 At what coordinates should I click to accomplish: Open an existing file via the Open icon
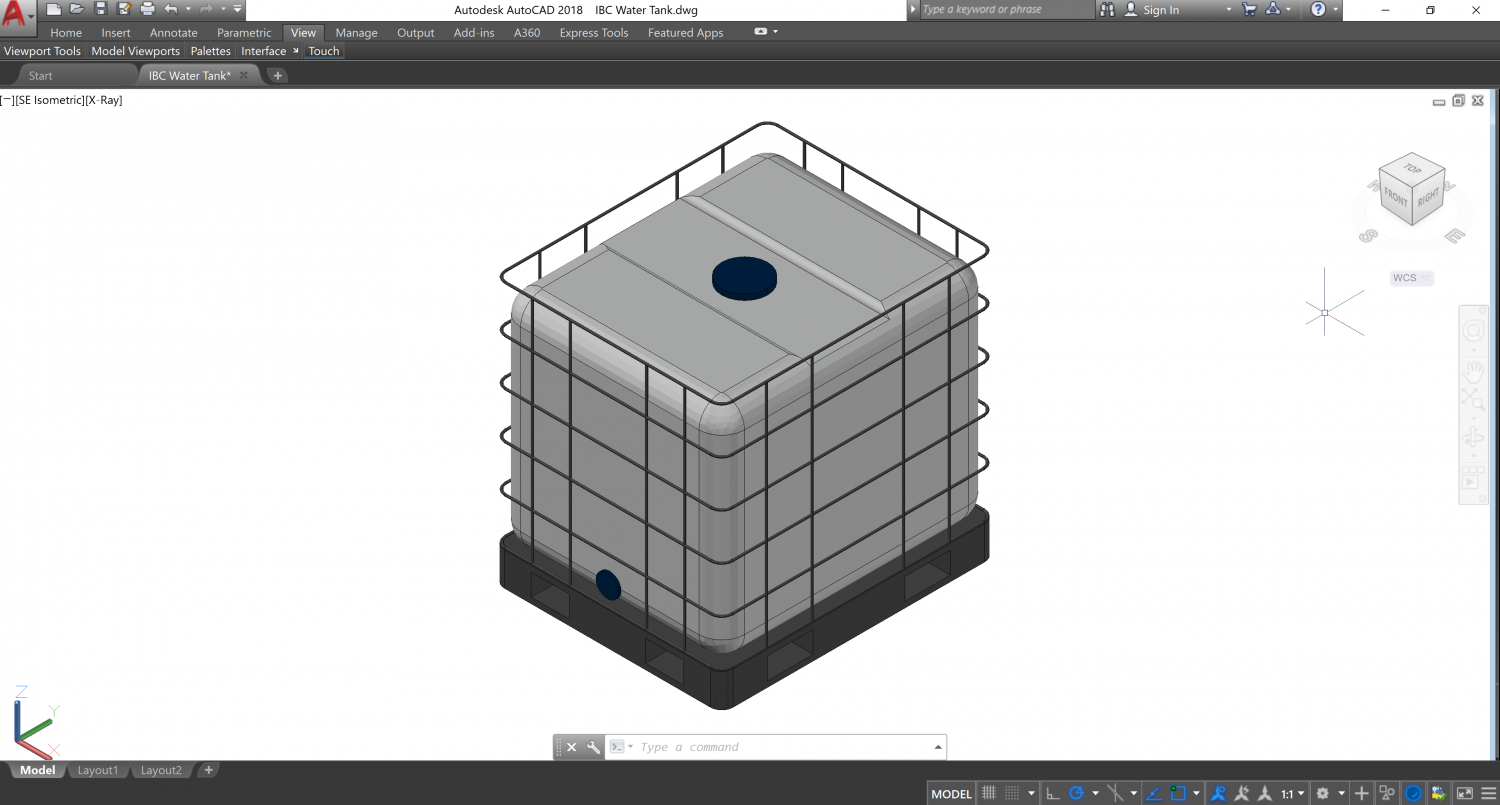click(x=77, y=9)
